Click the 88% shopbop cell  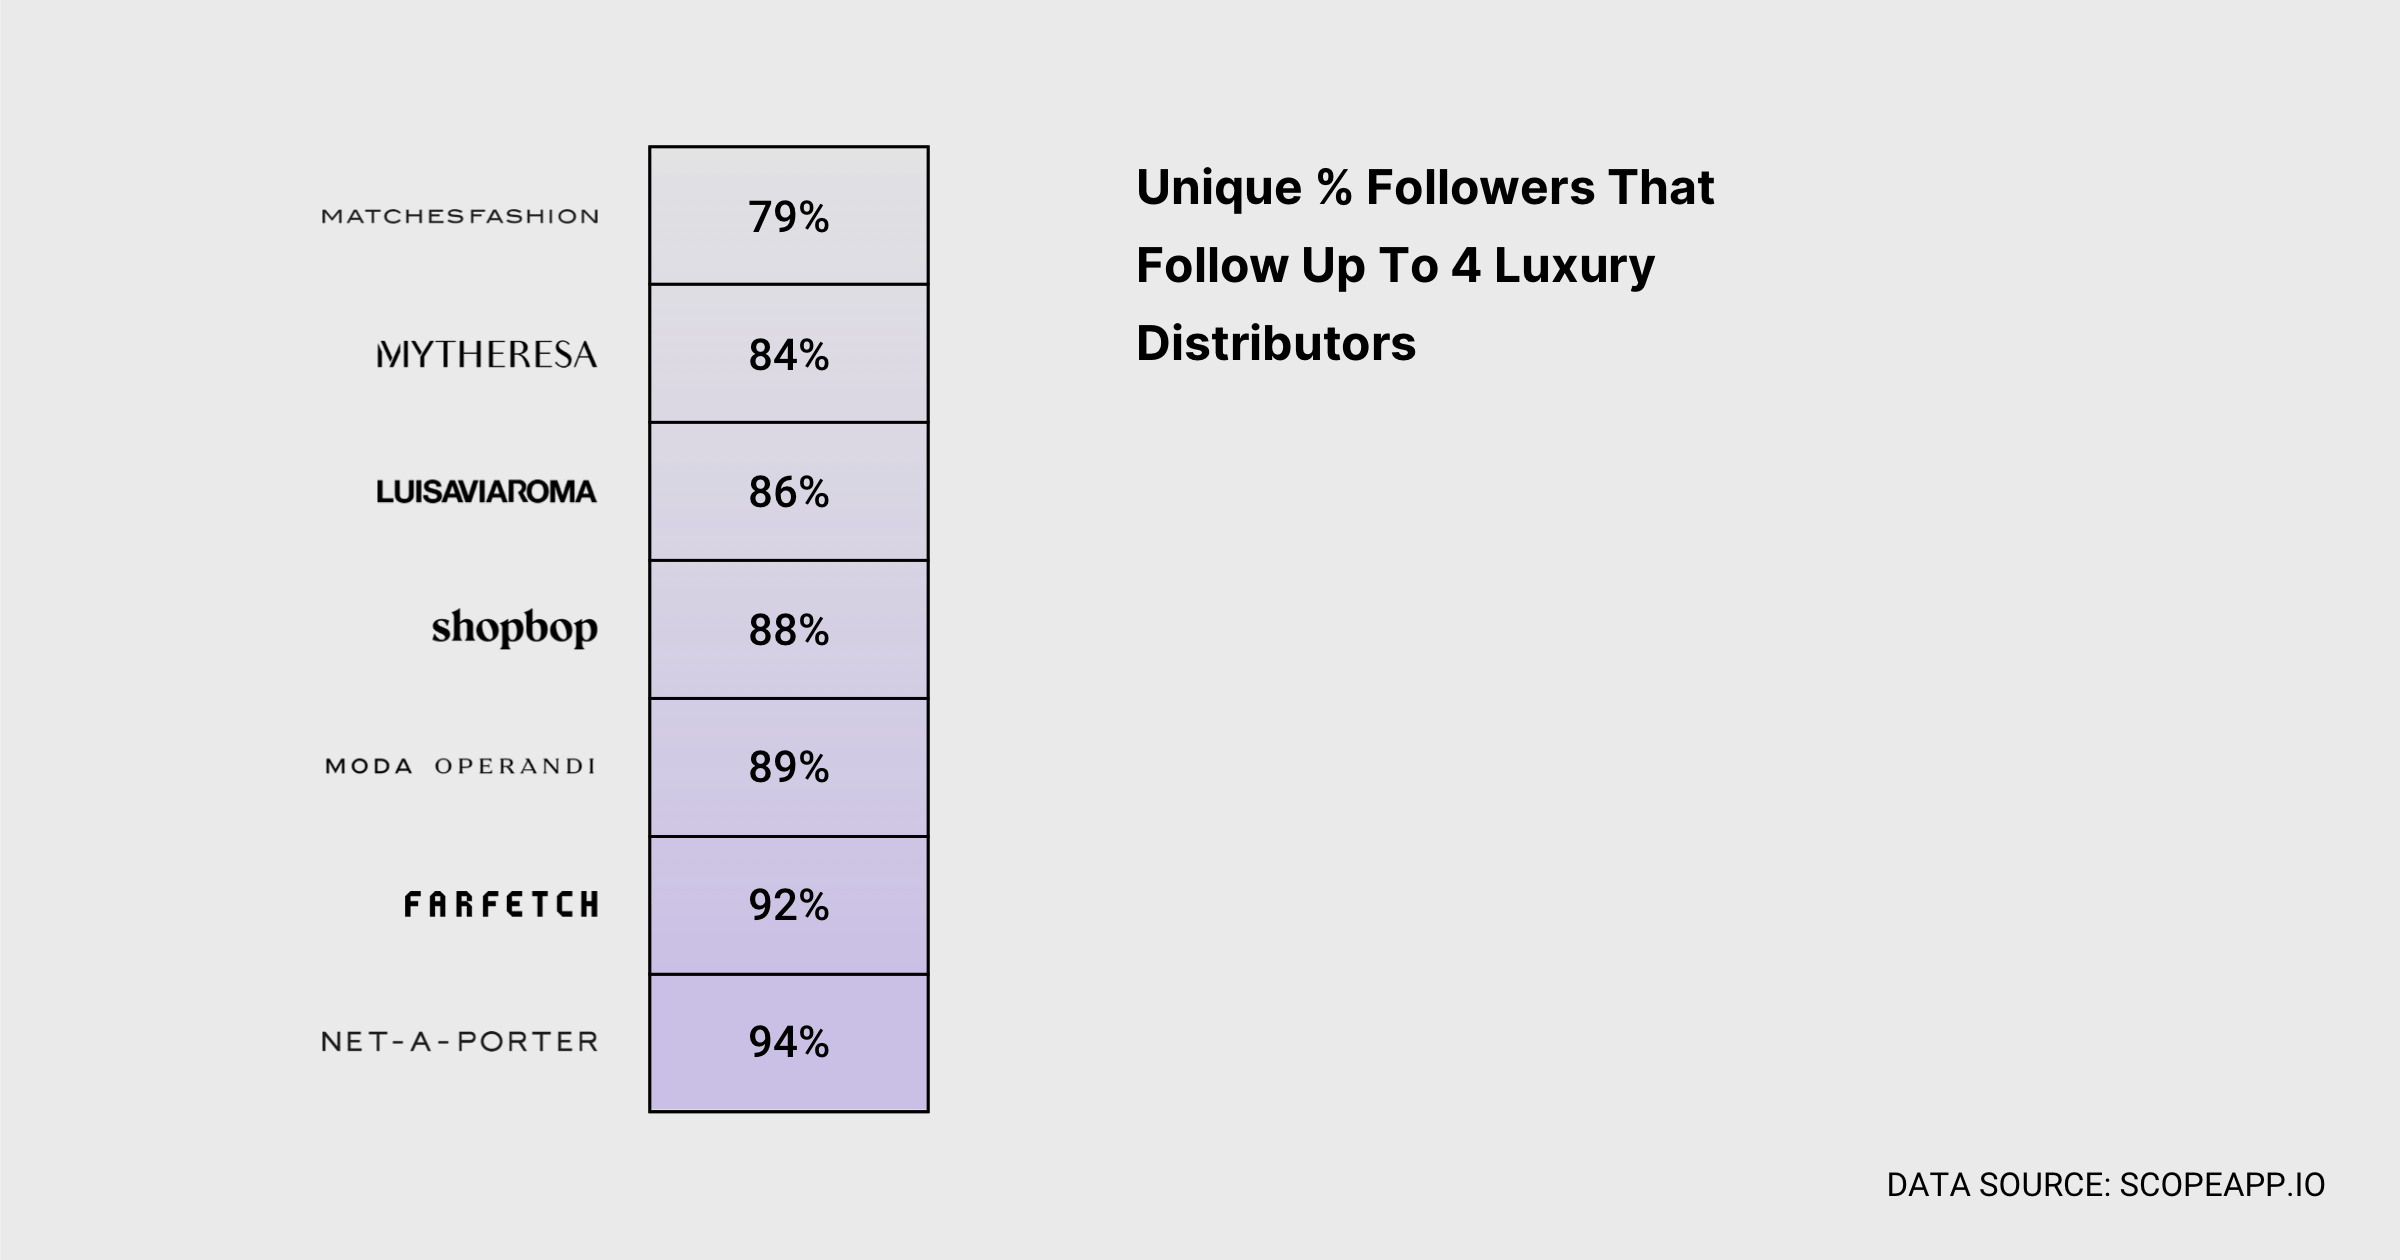(789, 630)
